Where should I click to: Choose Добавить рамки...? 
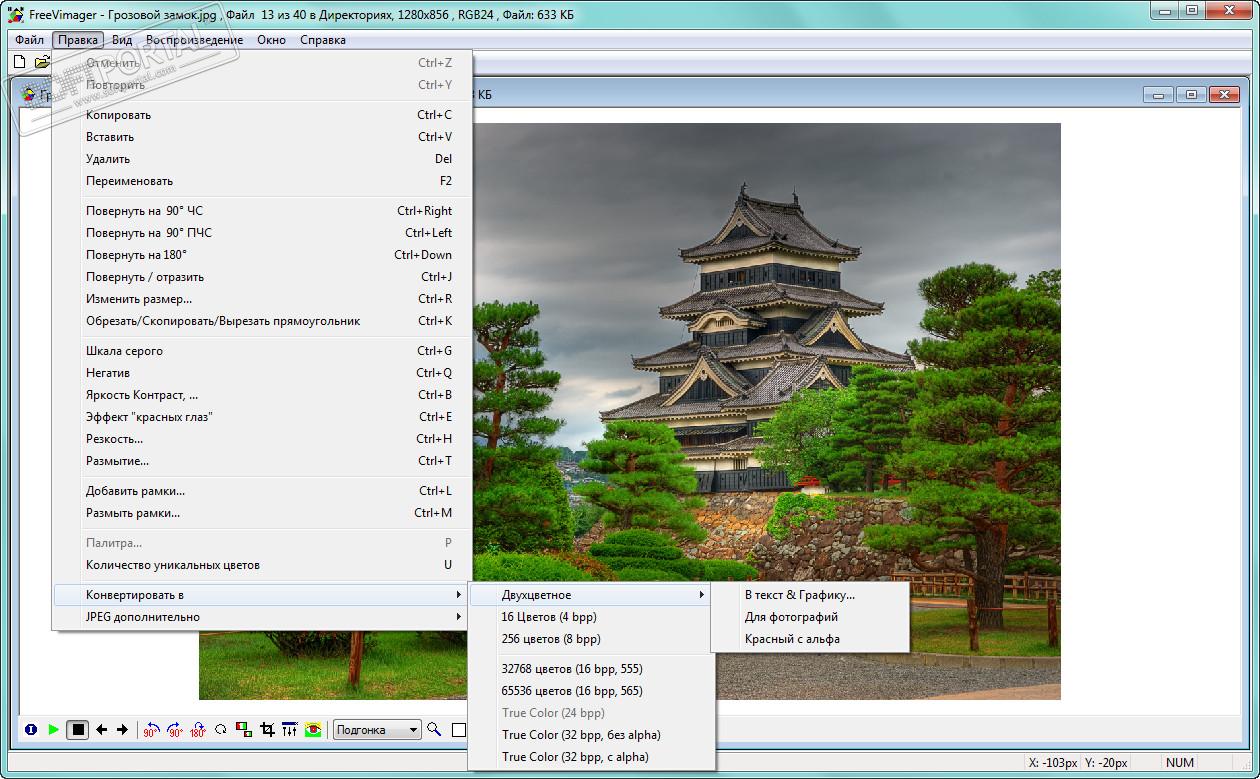(x=261, y=491)
